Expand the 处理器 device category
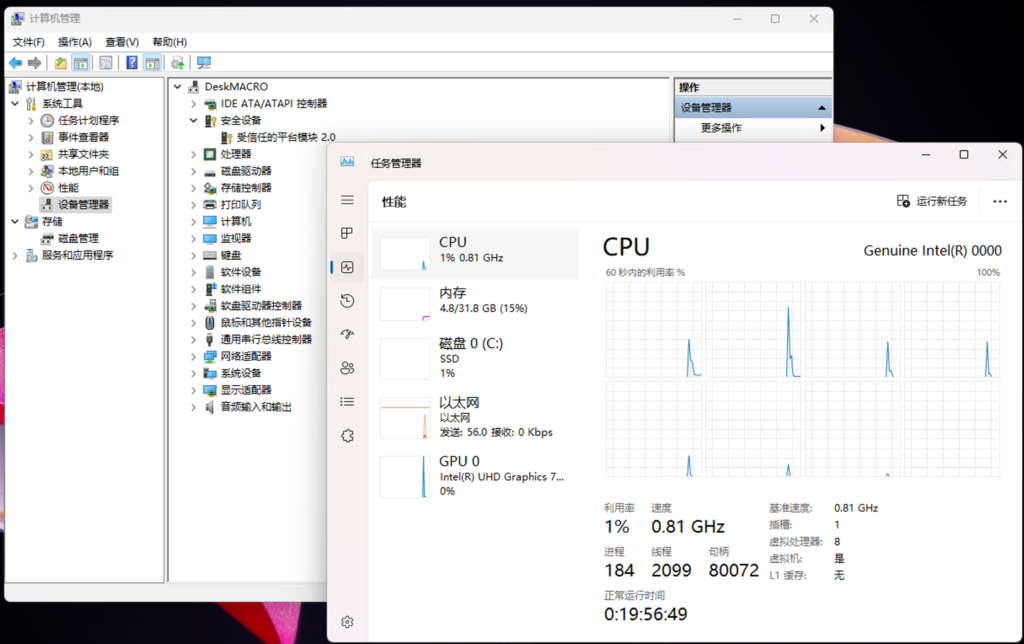Viewport: 1024px width, 644px height. [193, 154]
